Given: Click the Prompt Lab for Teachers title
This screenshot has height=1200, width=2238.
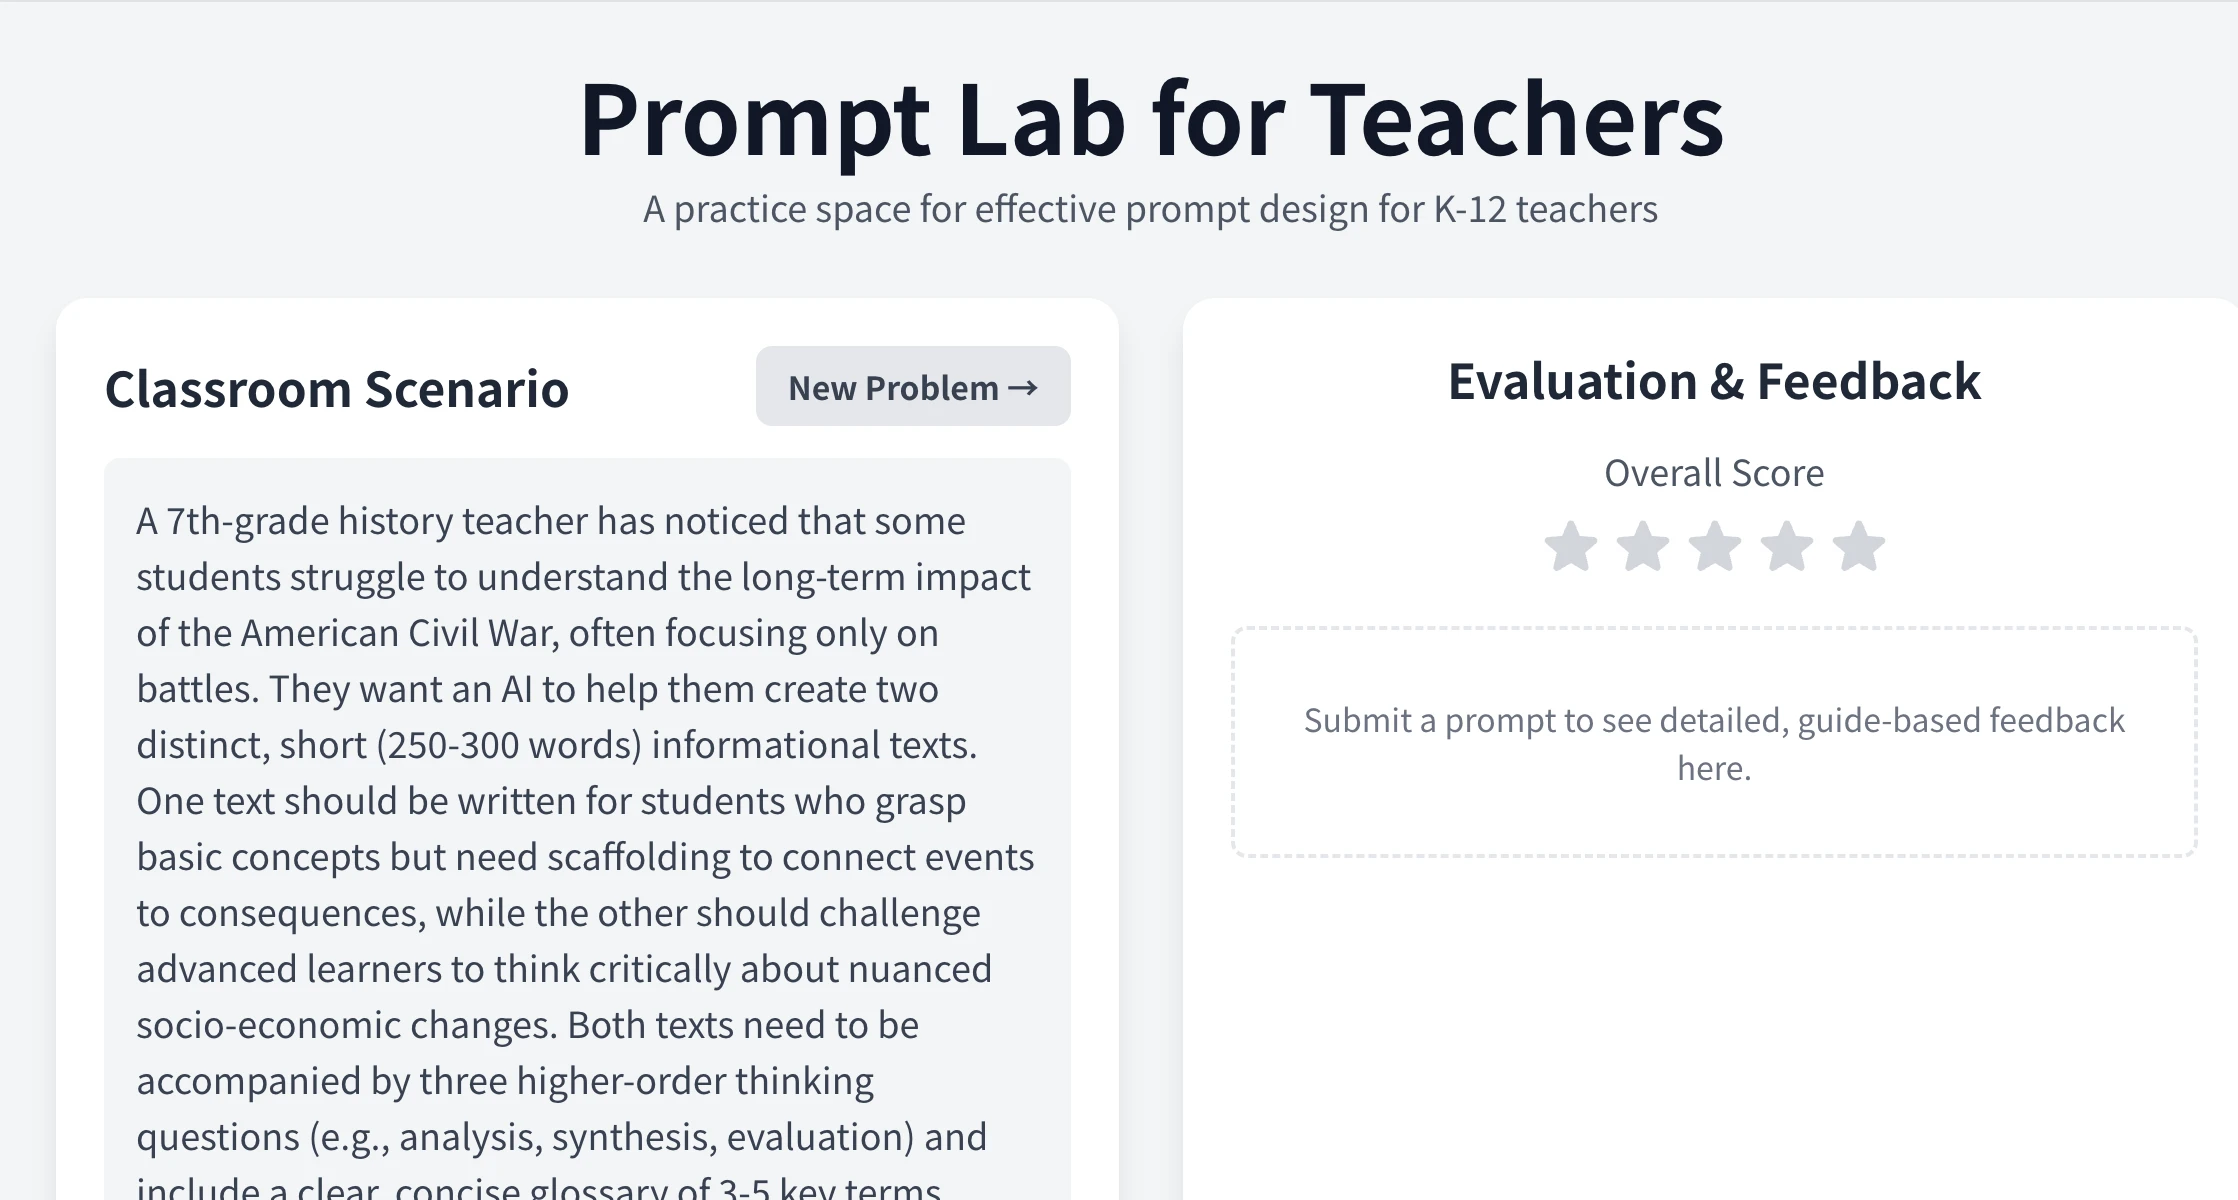Looking at the screenshot, I should tap(1151, 119).
